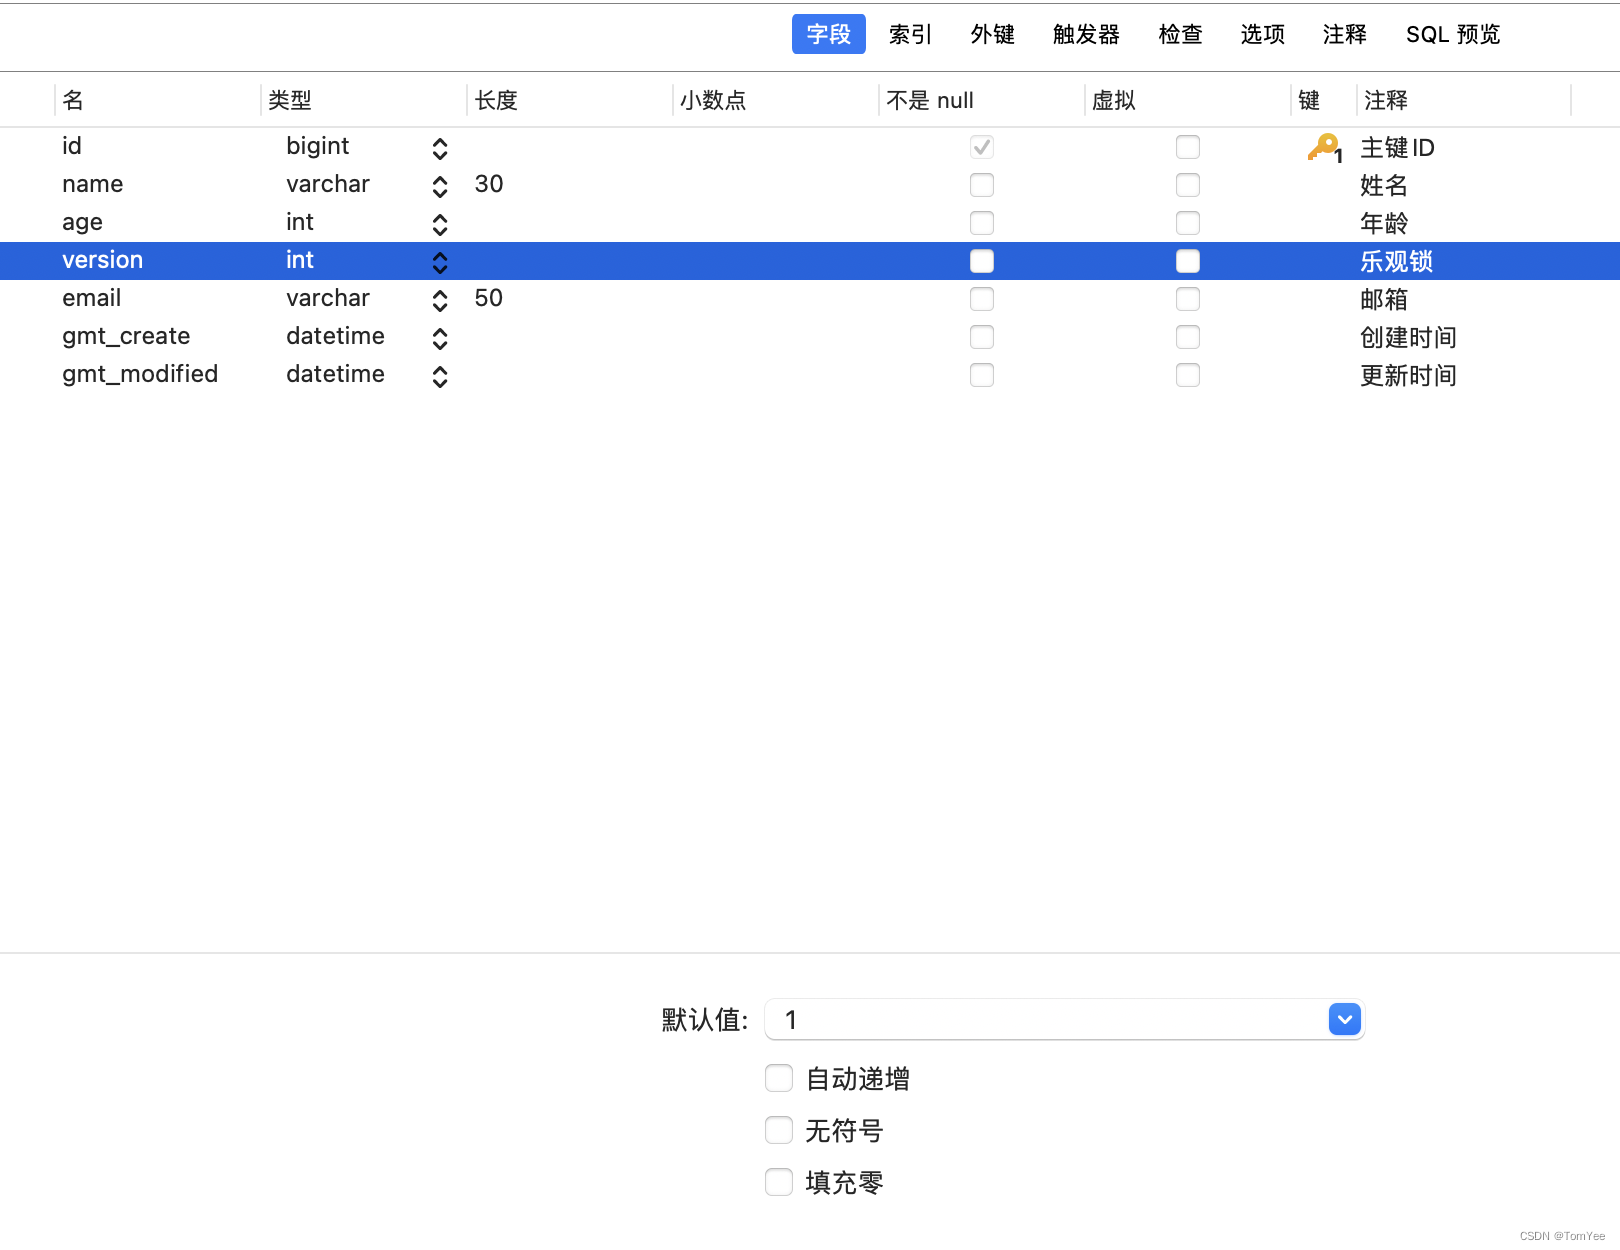Enable the 填充零 checkbox
Image resolution: width=1620 pixels, height=1250 pixels.
click(779, 1182)
